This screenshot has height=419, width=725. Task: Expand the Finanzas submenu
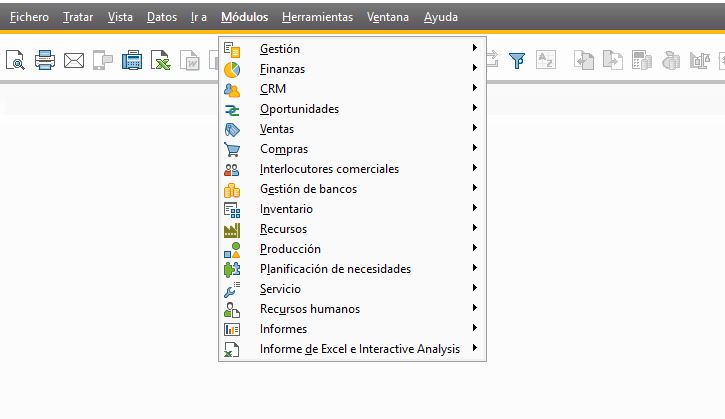[282, 69]
